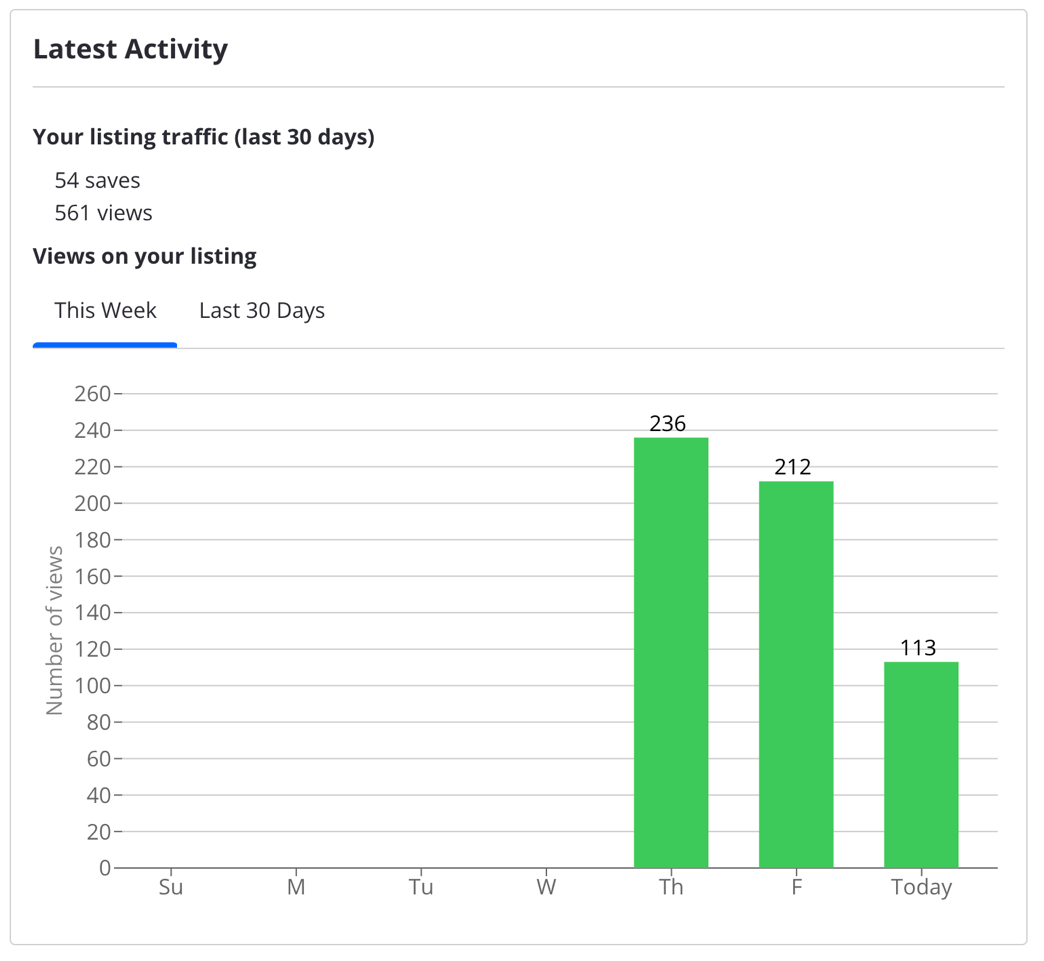Click the 'M' axis label

tap(296, 887)
